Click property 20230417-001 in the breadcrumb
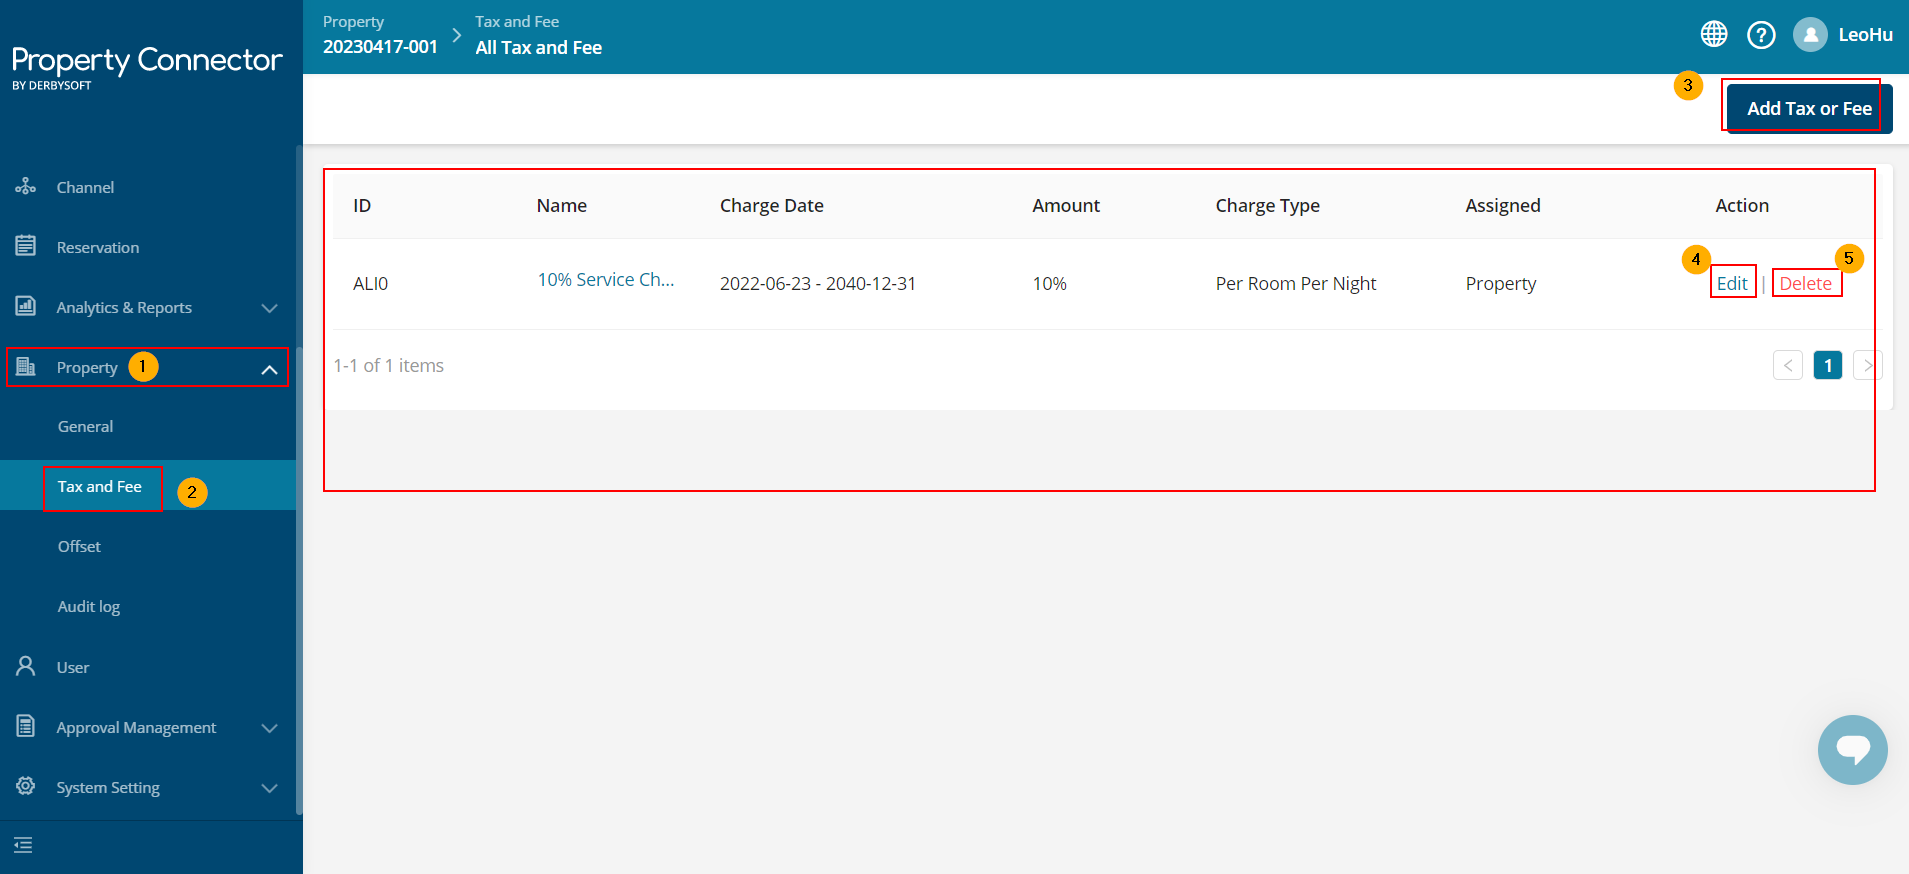Screen dimensions: 1909x874 point(380,47)
